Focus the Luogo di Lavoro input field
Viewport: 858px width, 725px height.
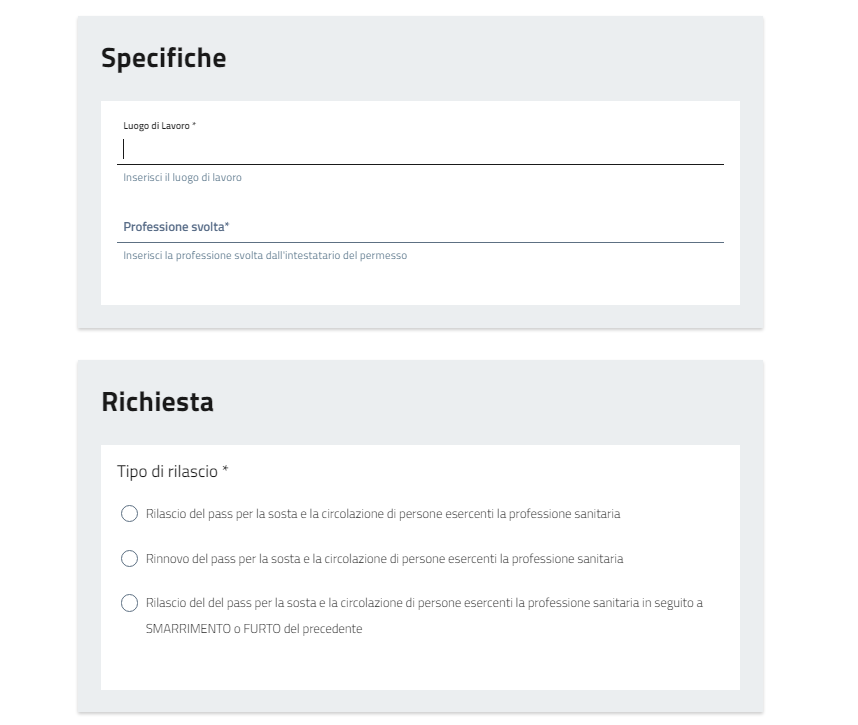(x=420, y=149)
